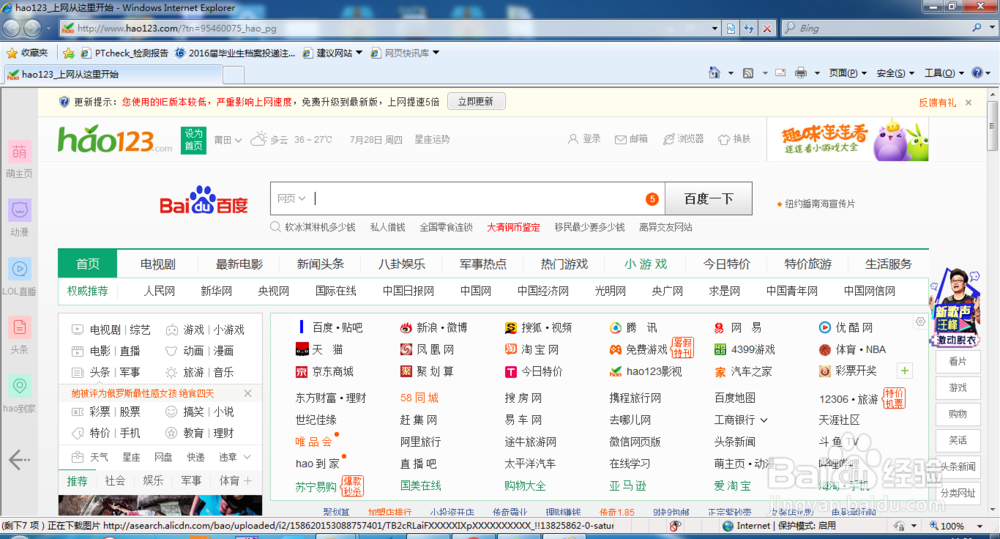Select the 小游戏 navigation tab
The image size is (1000, 539).
645,264
